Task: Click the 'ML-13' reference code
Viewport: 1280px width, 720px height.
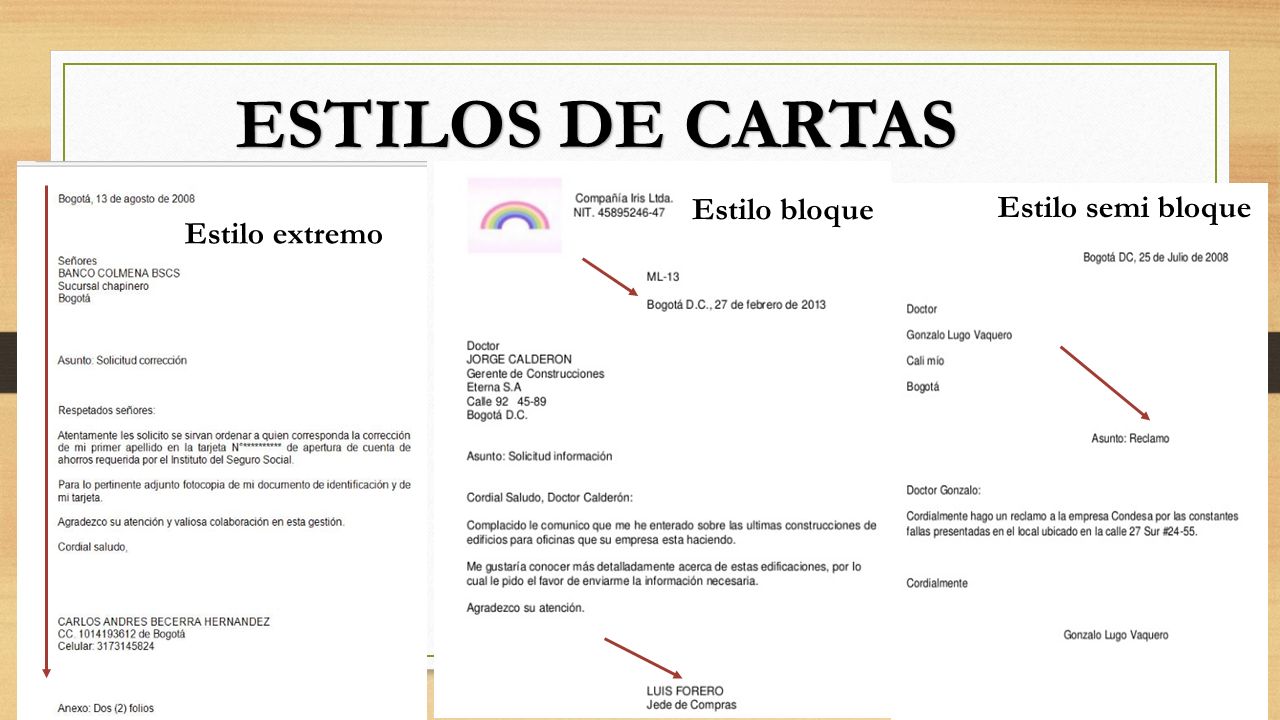Action: coord(663,277)
